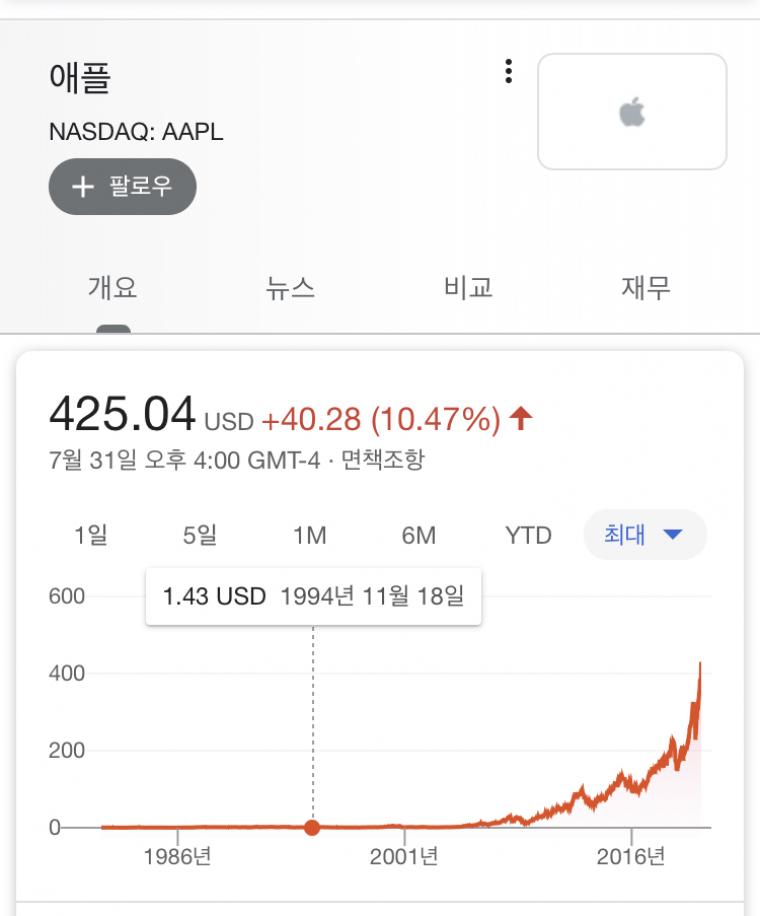This screenshot has width=760, height=916.
Task: Go to the 재무 tab
Action: pyautogui.click(x=645, y=289)
